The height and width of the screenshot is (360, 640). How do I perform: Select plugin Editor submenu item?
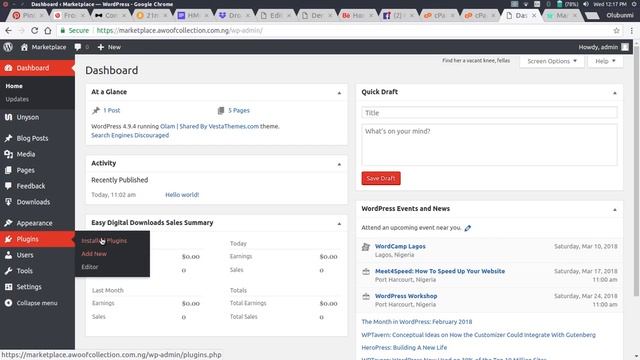click(x=90, y=267)
